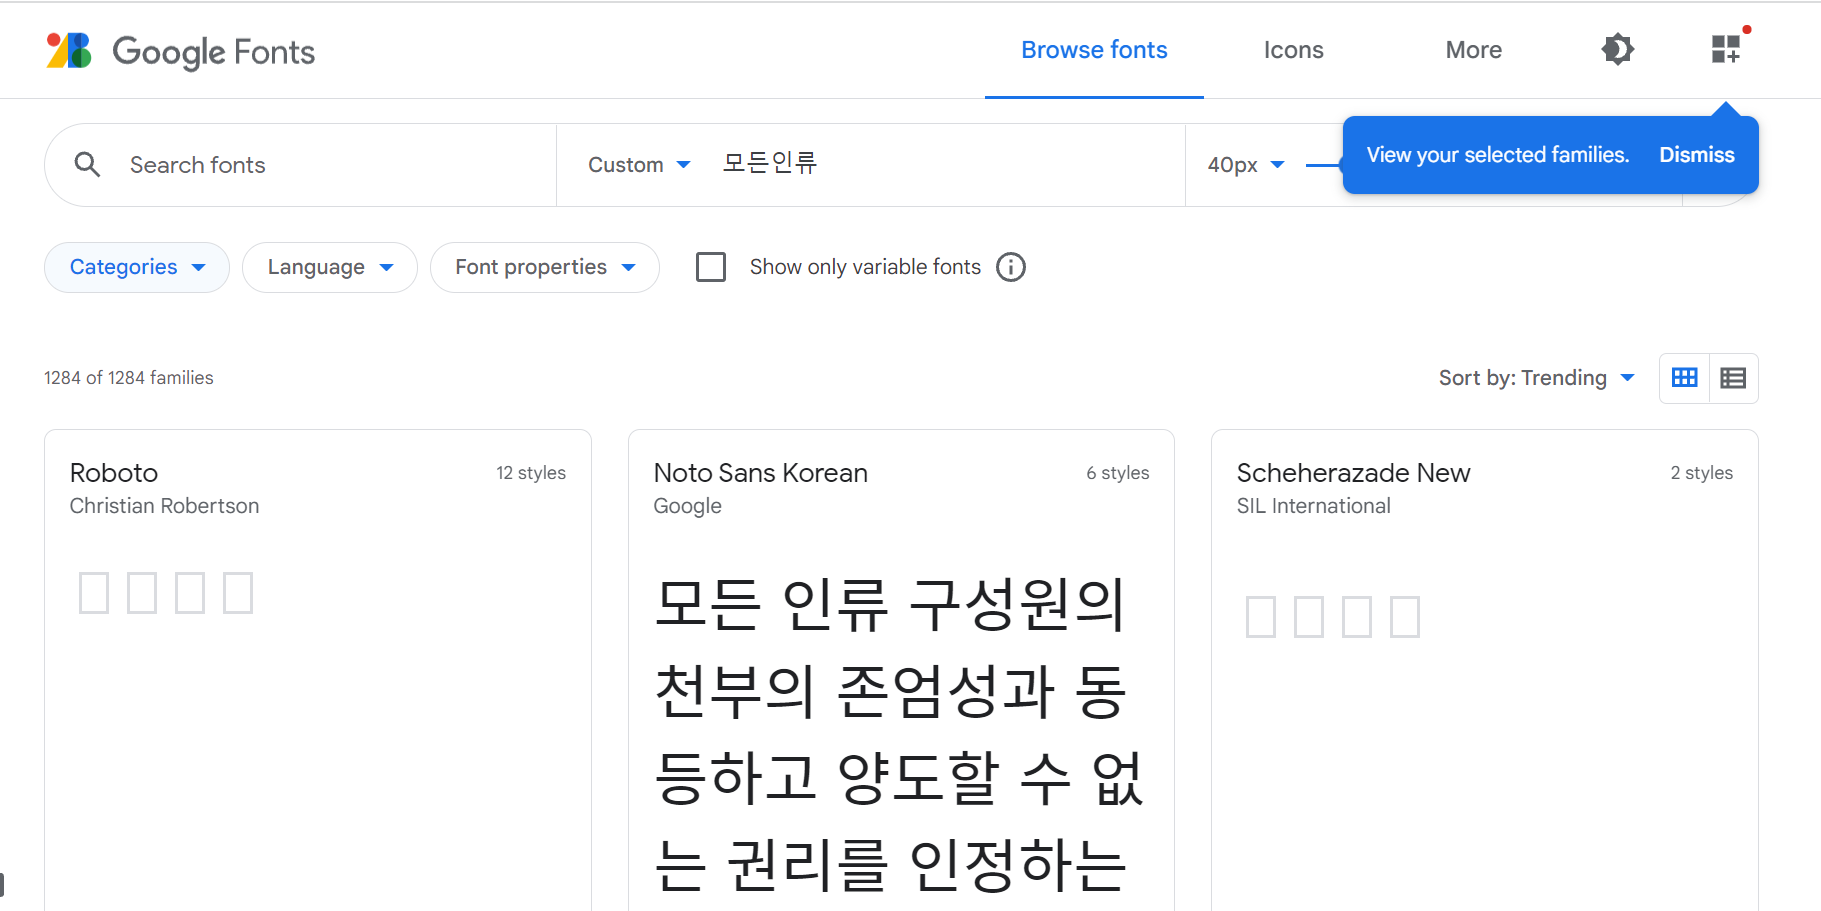Open the More menu

(x=1473, y=50)
